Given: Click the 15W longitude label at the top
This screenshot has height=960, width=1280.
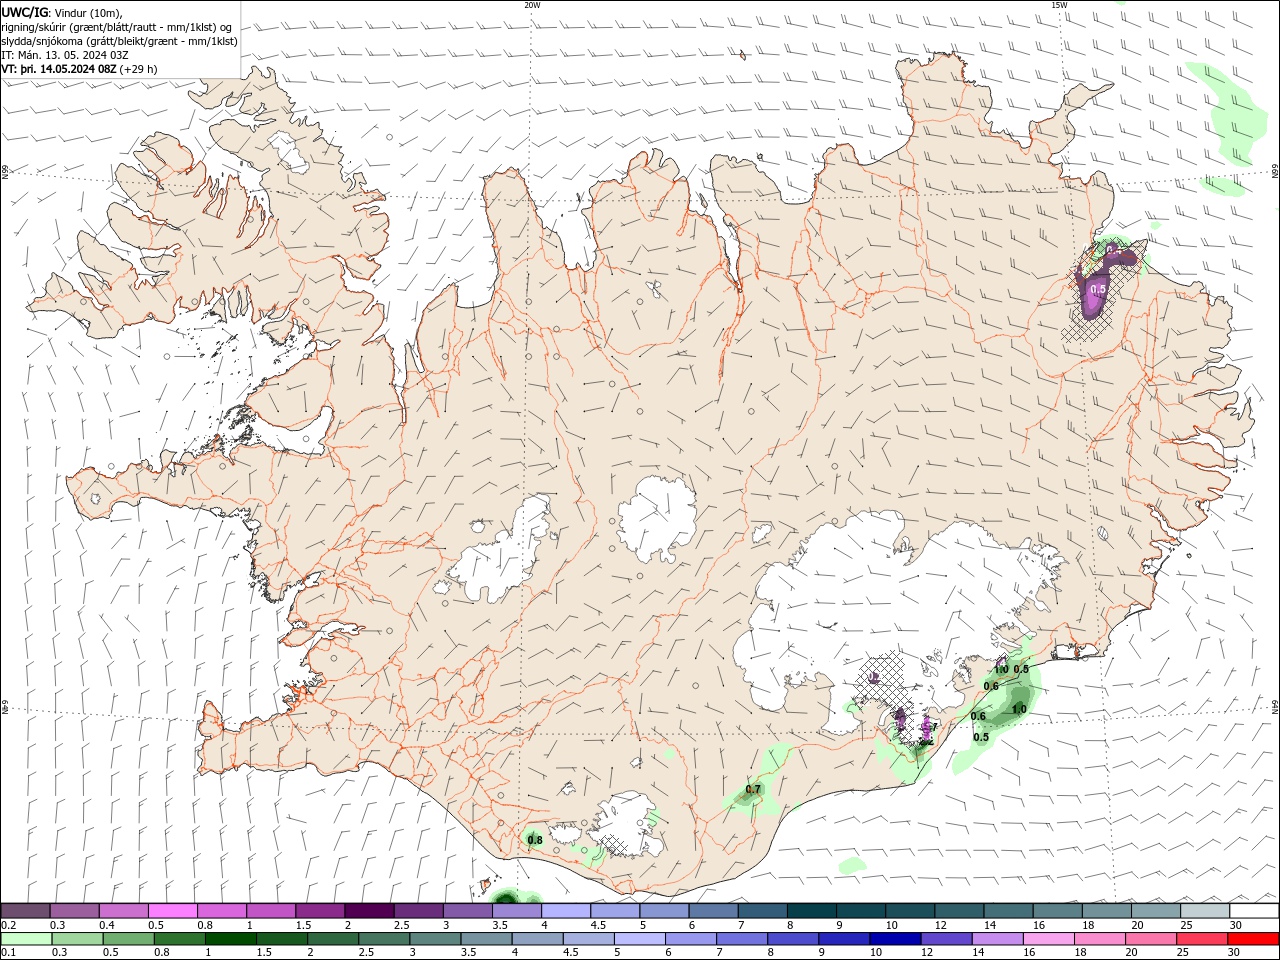Looking at the screenshot, I should [x=1059, y=5].
